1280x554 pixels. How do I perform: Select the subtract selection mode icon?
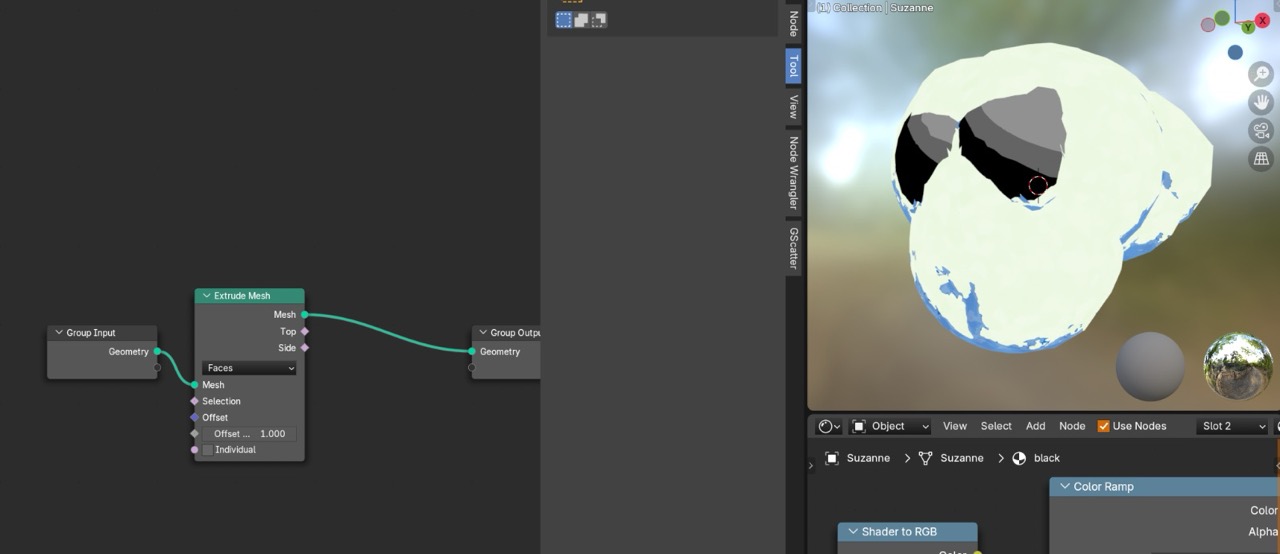point(598,19)
